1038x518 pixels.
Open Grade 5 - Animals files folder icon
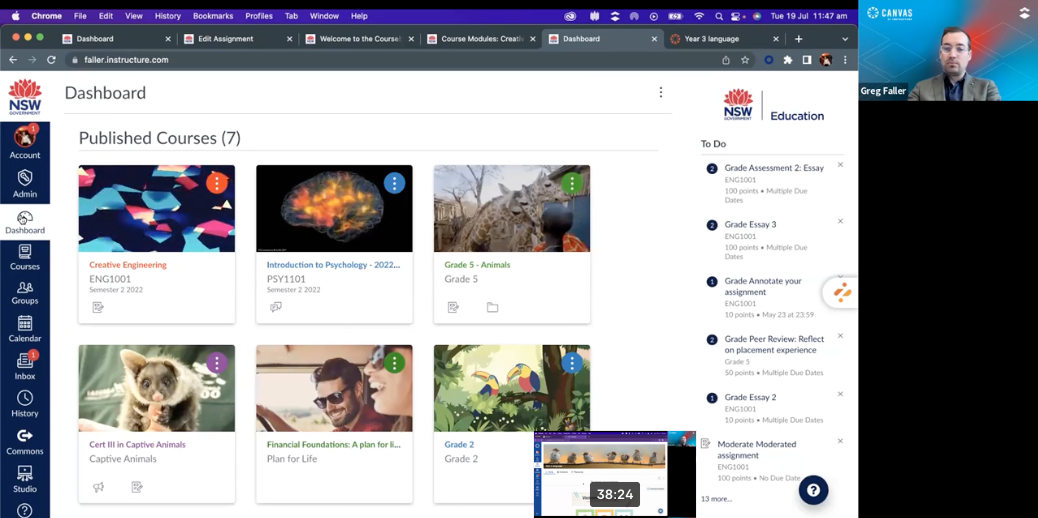[492, 307]
